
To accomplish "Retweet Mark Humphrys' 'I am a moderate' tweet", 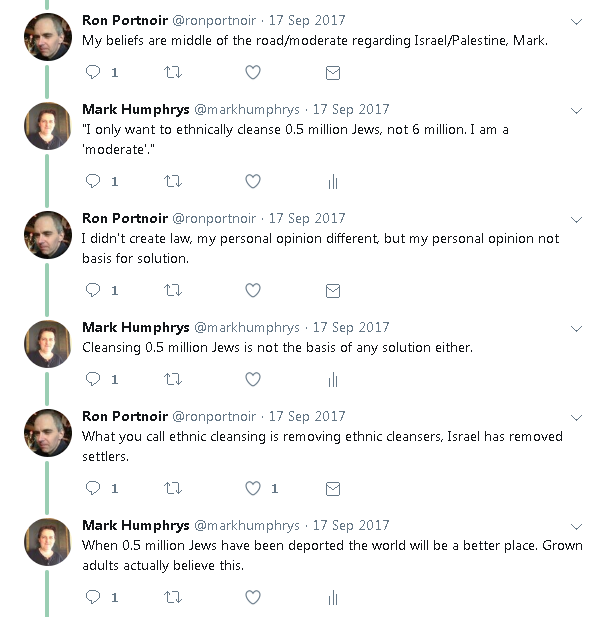I will [173, 182].
